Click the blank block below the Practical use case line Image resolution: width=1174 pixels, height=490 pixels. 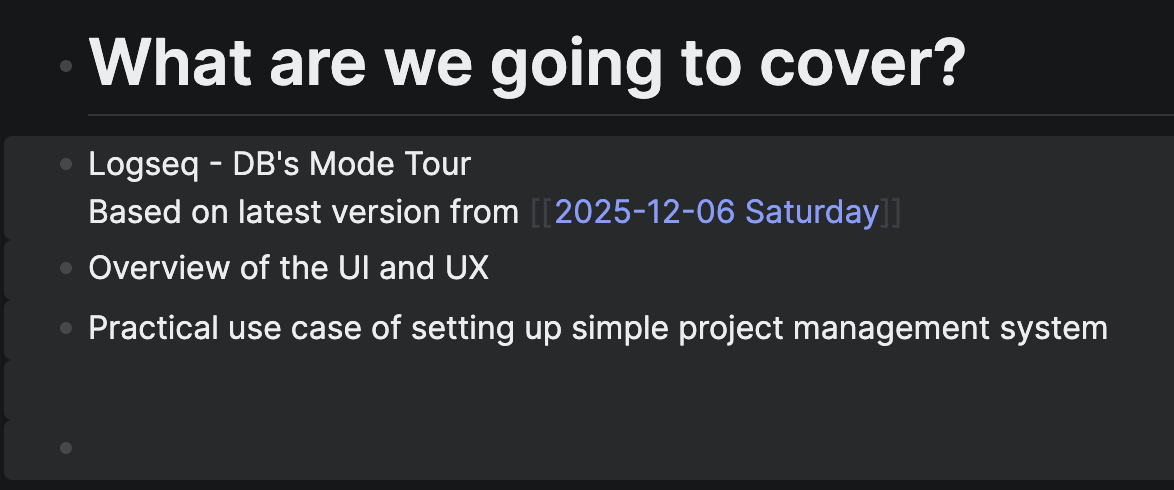click(x=600, y=389)
